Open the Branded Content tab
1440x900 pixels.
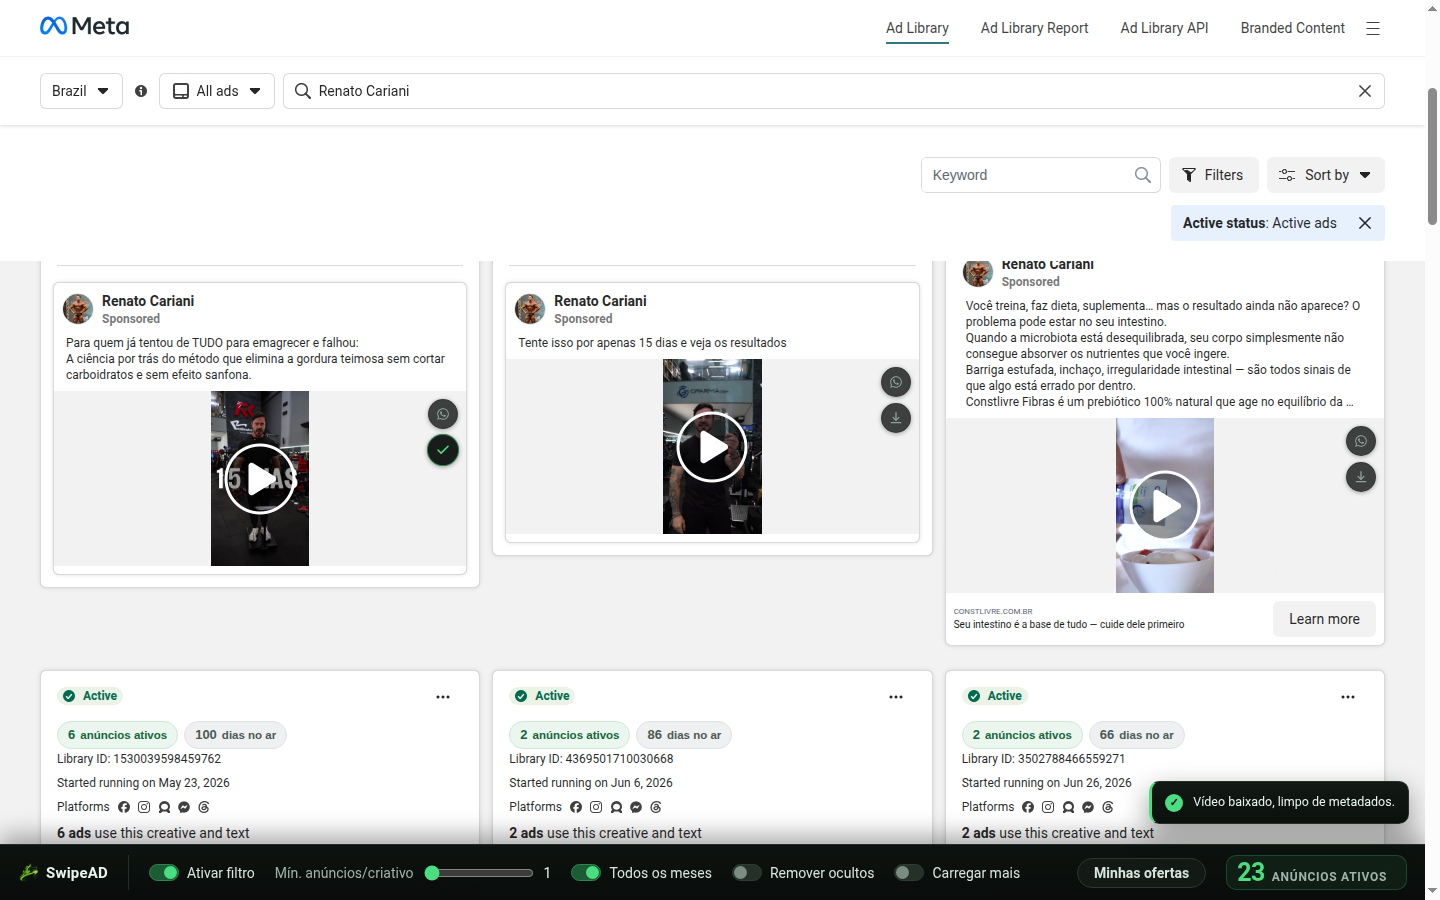[x=1293, y=28]
